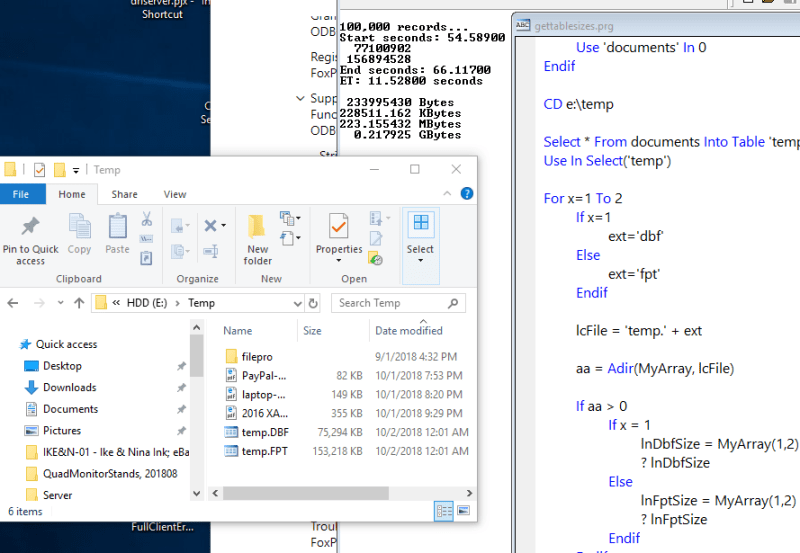Screen dimensions: 800x553
Task: Switch to the View tab
Action: tap(175, 194)
